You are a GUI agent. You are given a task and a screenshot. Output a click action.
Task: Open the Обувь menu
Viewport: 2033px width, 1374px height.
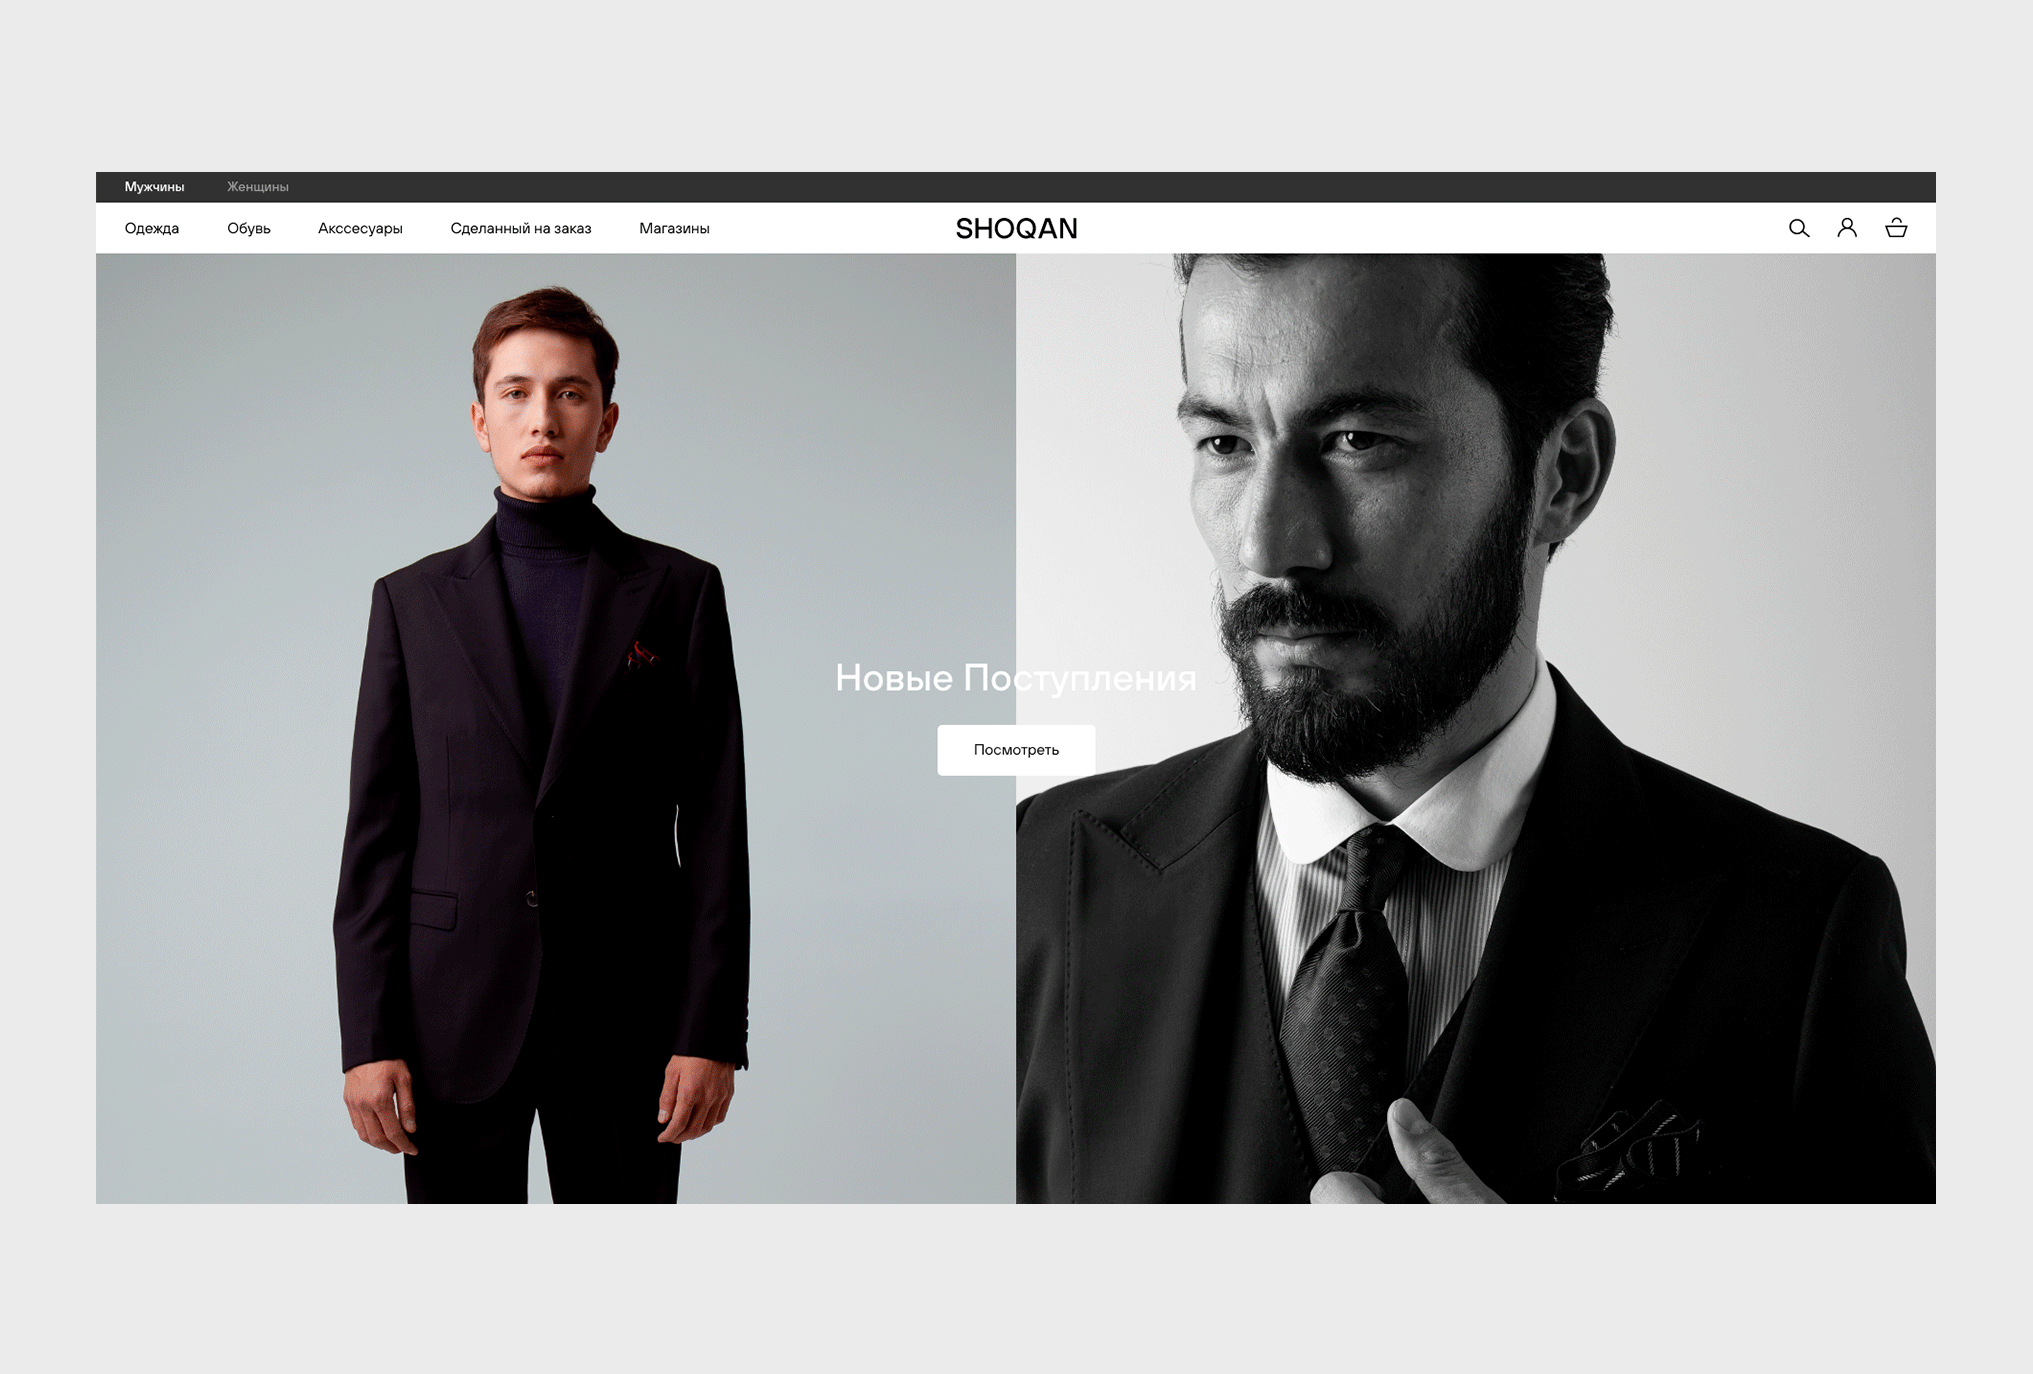[x=249, y=229]
